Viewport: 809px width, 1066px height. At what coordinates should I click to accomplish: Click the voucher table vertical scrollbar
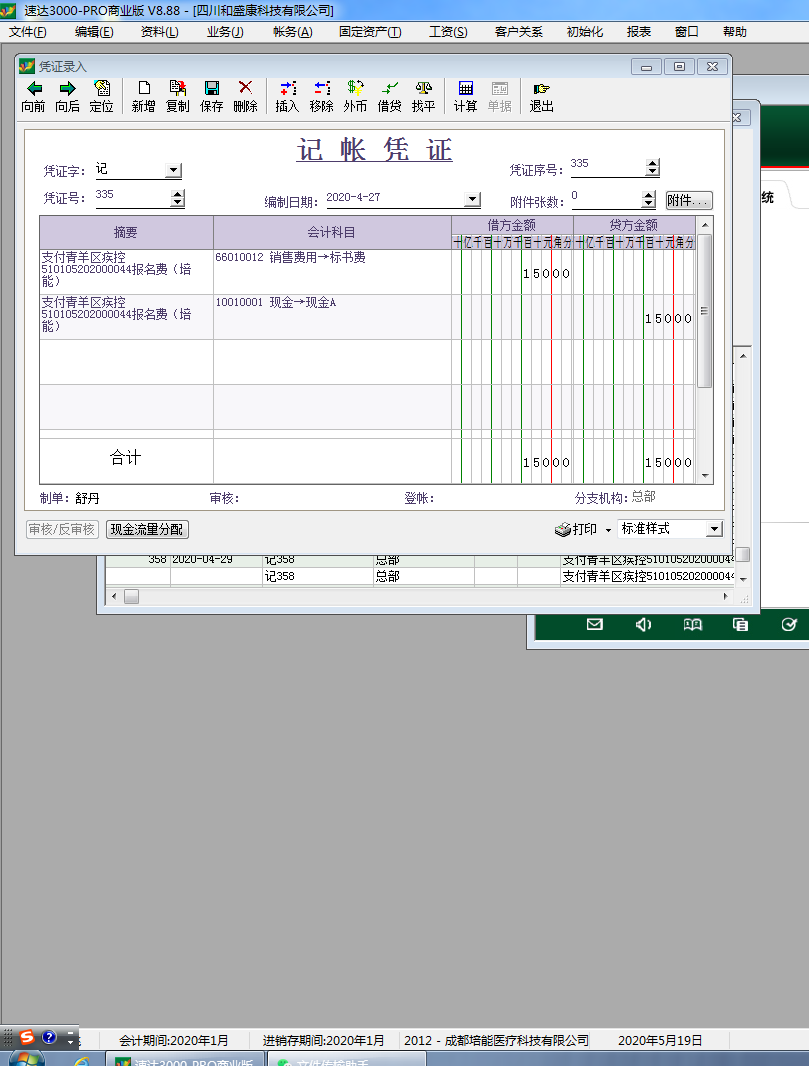[x=705, y=310]
